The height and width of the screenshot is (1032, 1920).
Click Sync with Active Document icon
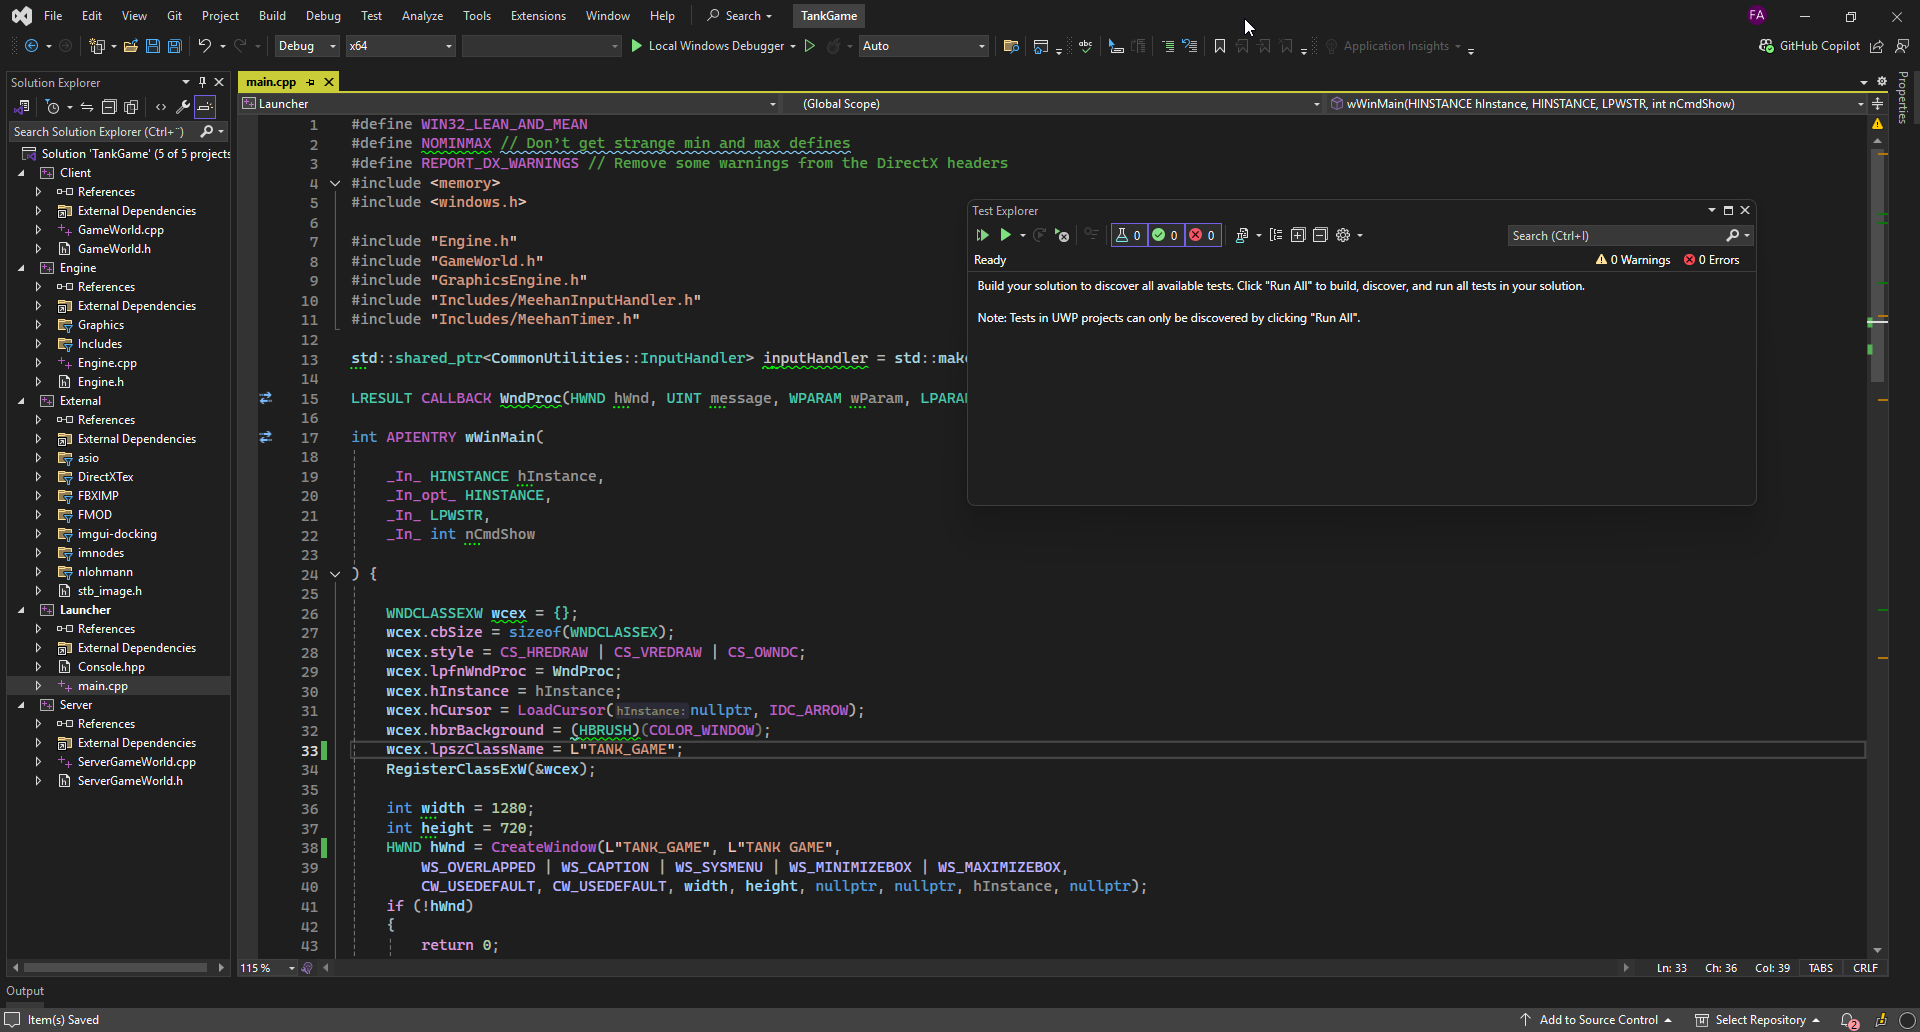[87, 107]
